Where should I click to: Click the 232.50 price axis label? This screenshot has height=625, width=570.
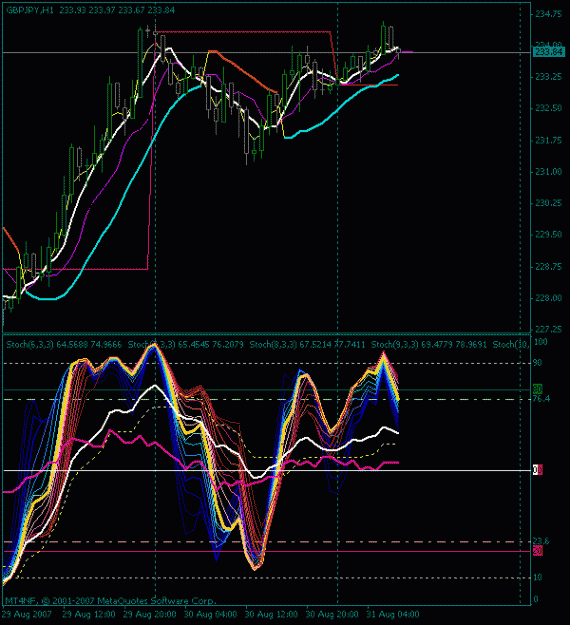pyautogui.click(x=548, y=108)
